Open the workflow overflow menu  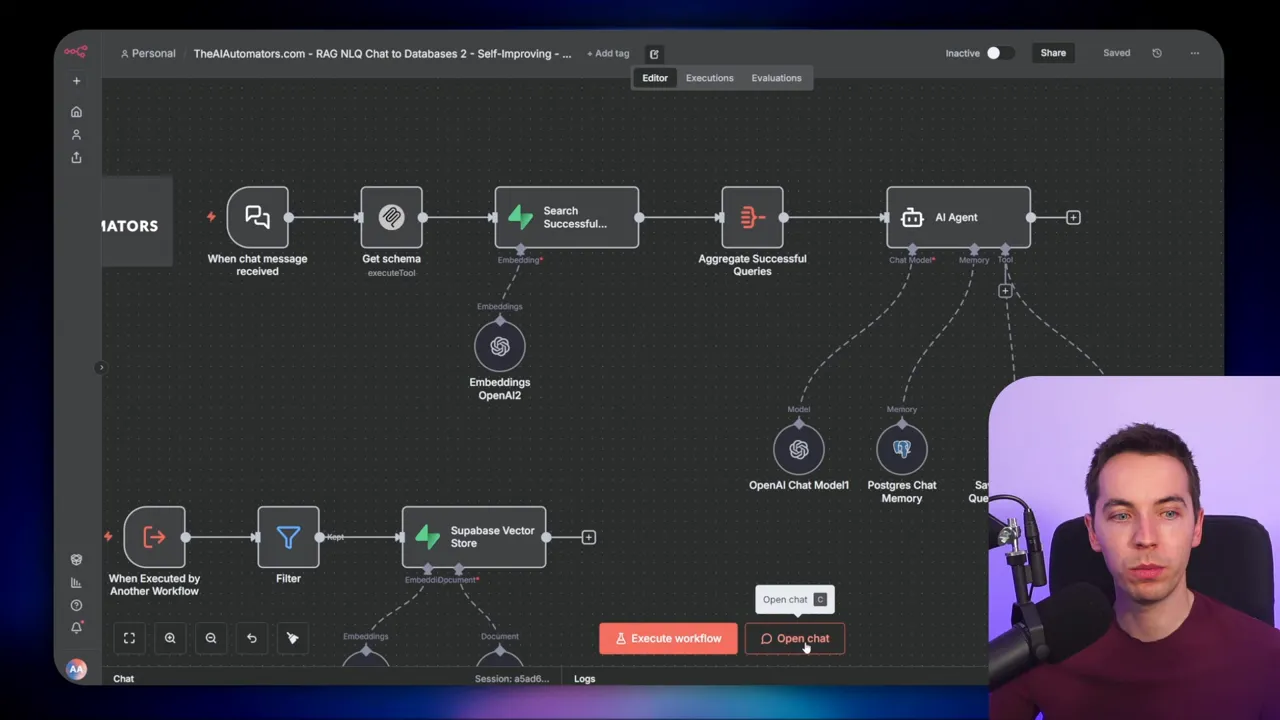tap(1194, 53)
